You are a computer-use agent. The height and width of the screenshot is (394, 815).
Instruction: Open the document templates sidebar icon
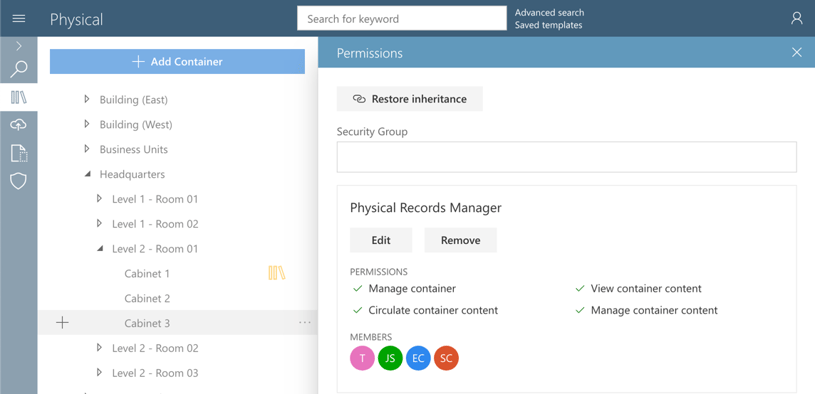(19, 153)
